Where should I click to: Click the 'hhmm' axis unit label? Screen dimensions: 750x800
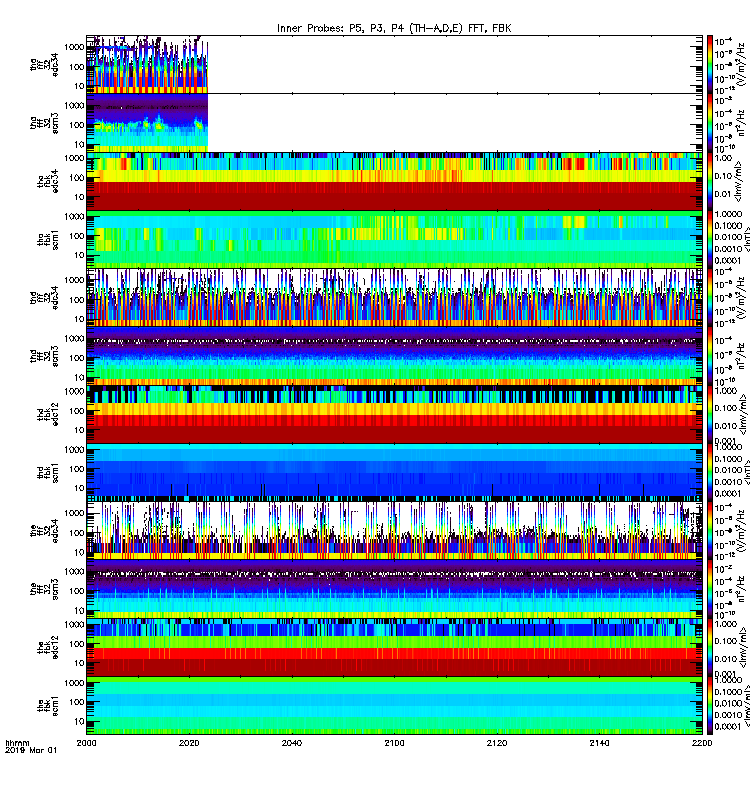17,743
